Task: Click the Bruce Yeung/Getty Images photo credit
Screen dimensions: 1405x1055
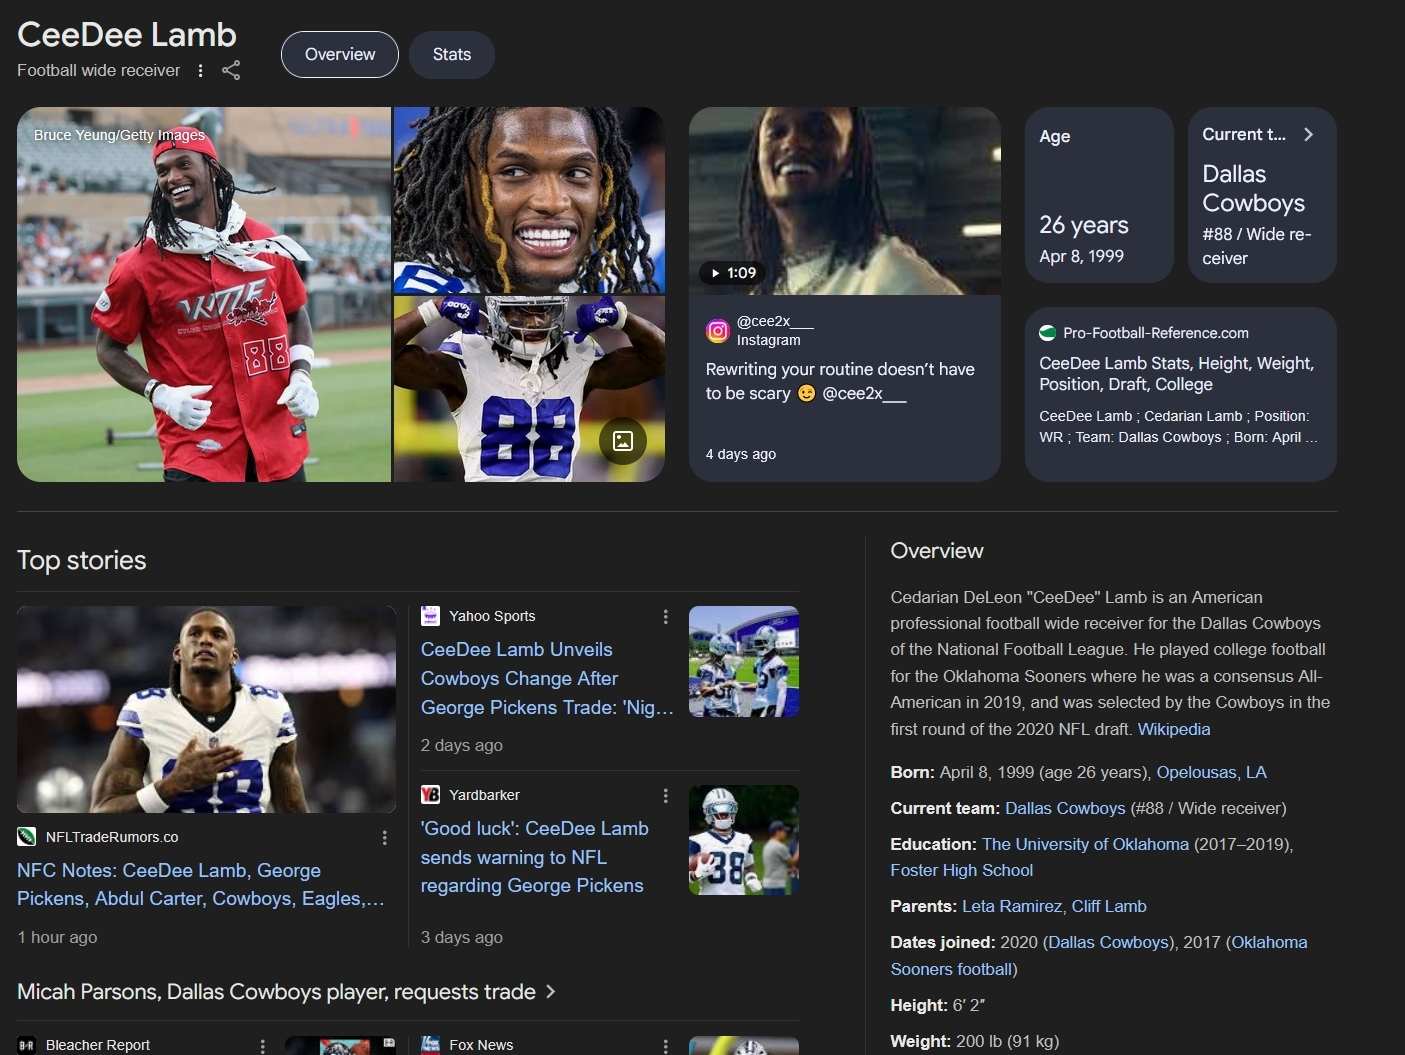Action: [119, 135]
